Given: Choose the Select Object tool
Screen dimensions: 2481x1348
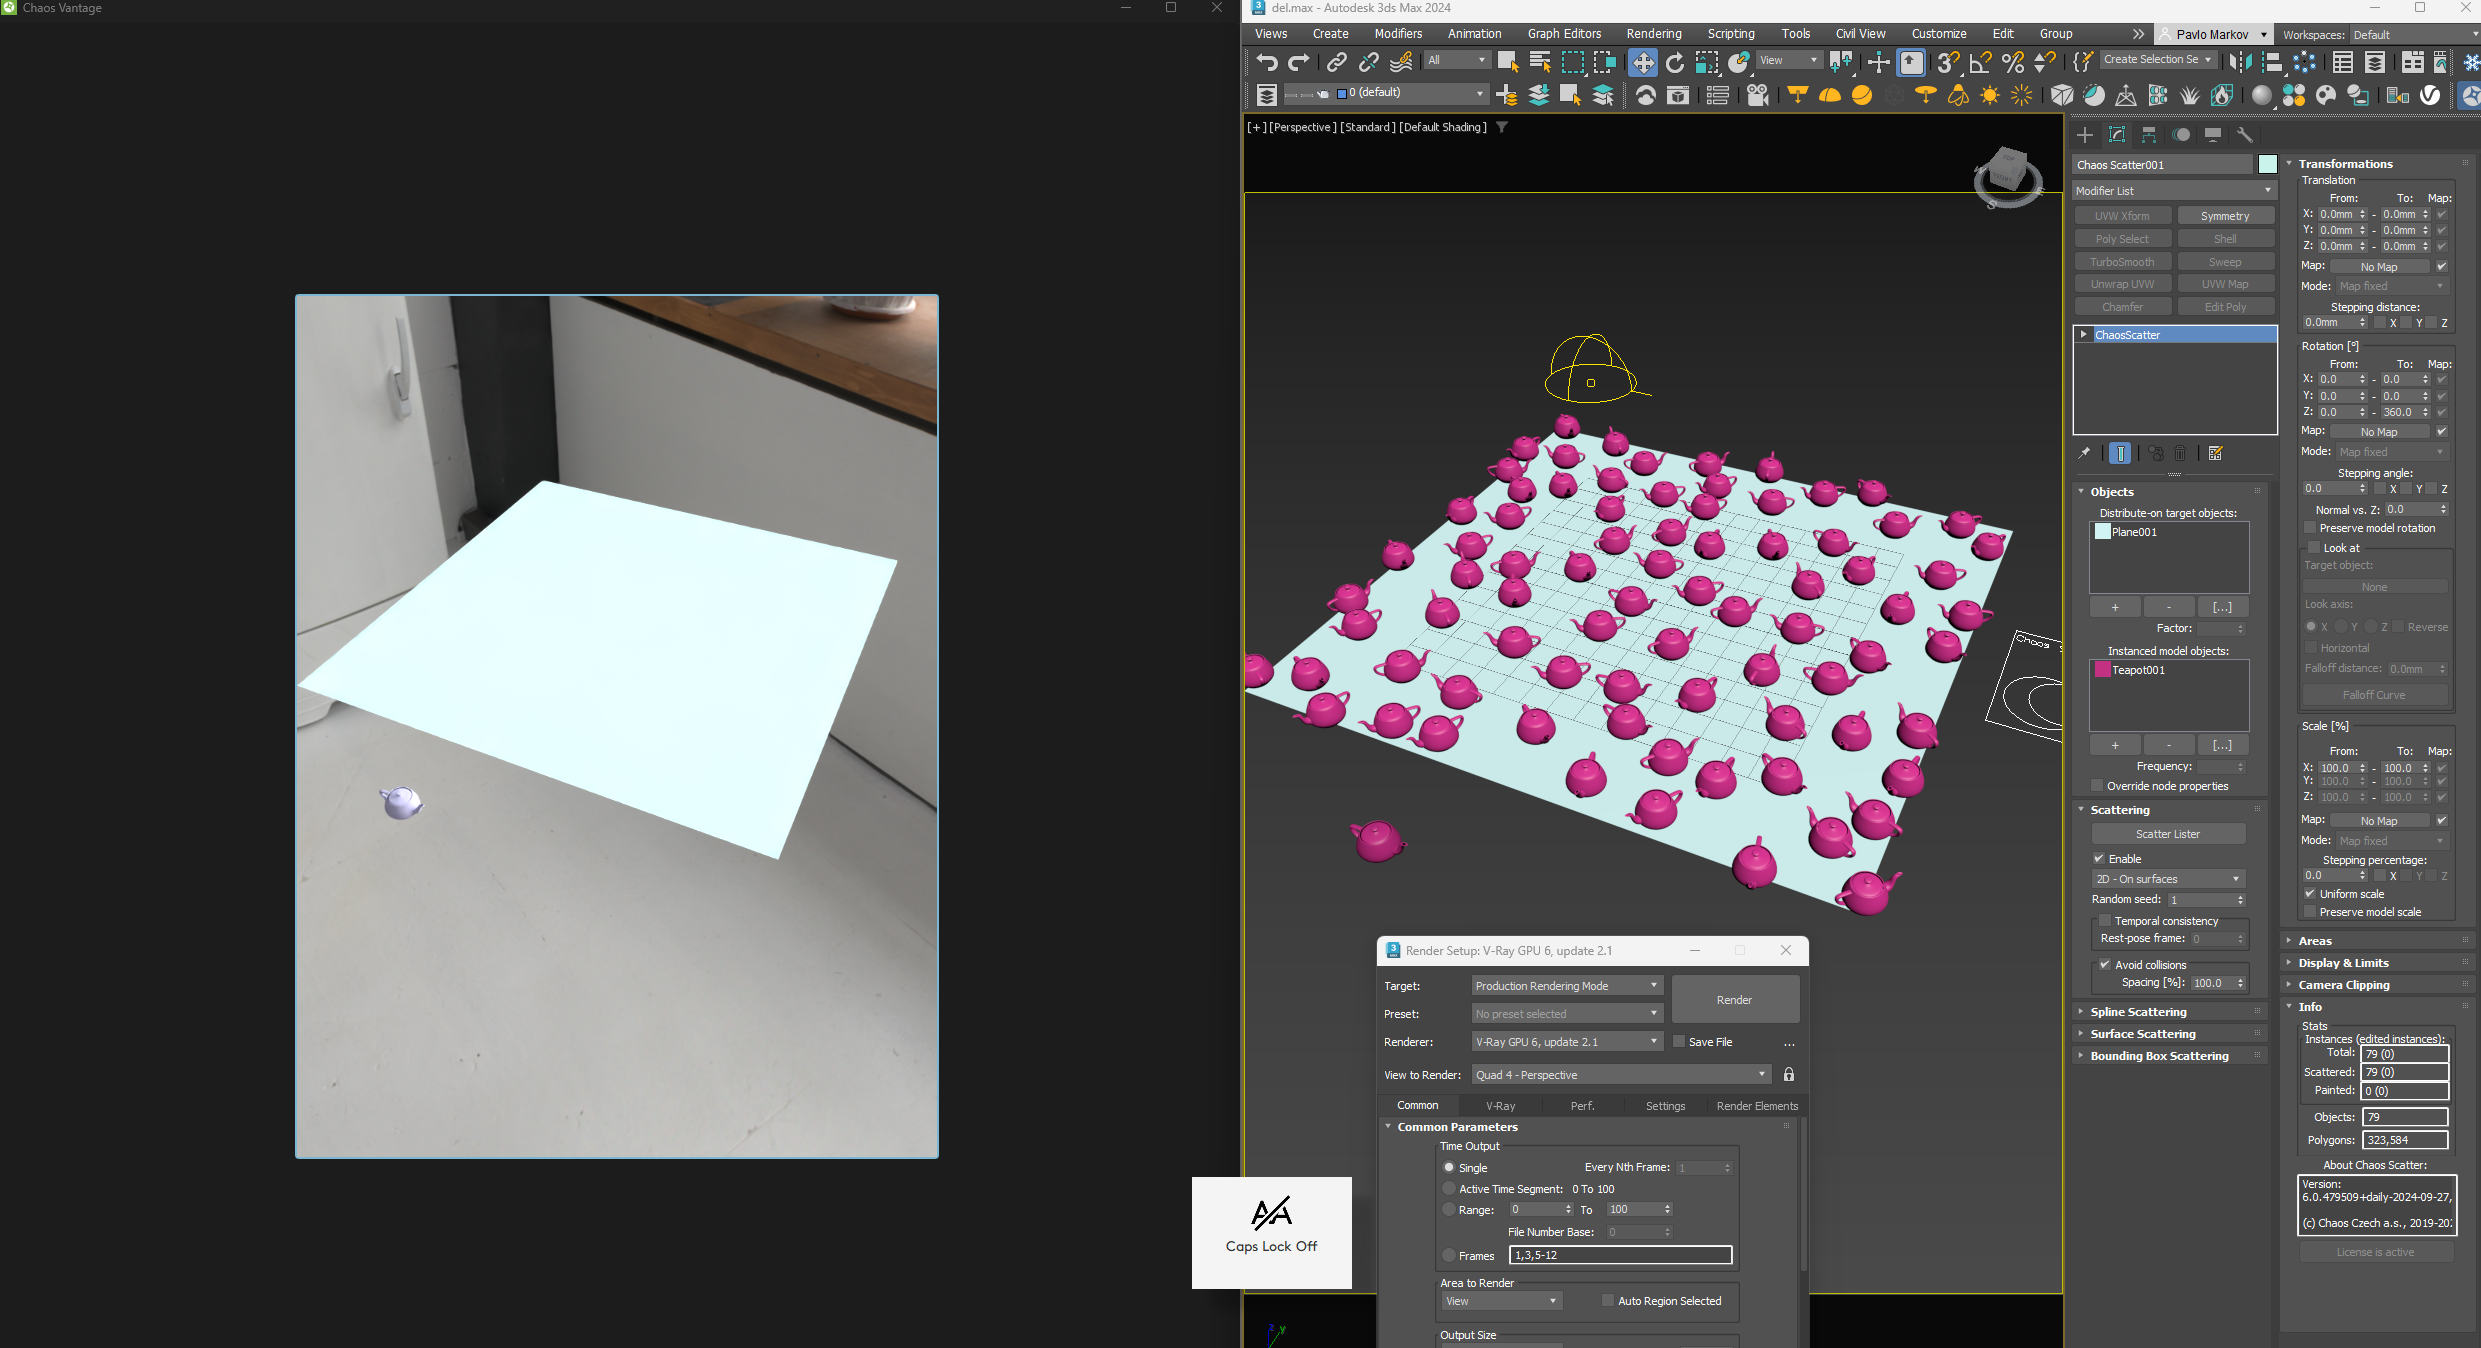Looking at the screenshot, I should coord(1508,63).
